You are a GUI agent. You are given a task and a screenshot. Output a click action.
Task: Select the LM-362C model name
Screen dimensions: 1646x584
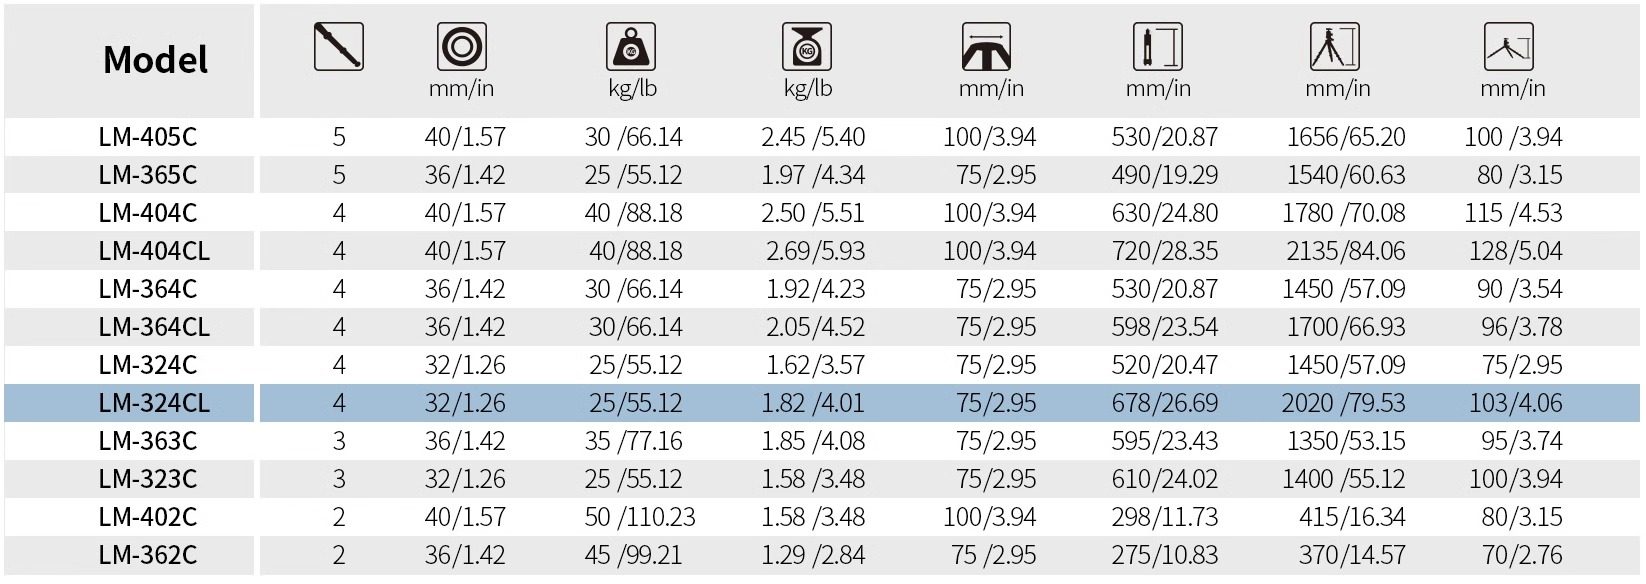(x=148, y=555)
